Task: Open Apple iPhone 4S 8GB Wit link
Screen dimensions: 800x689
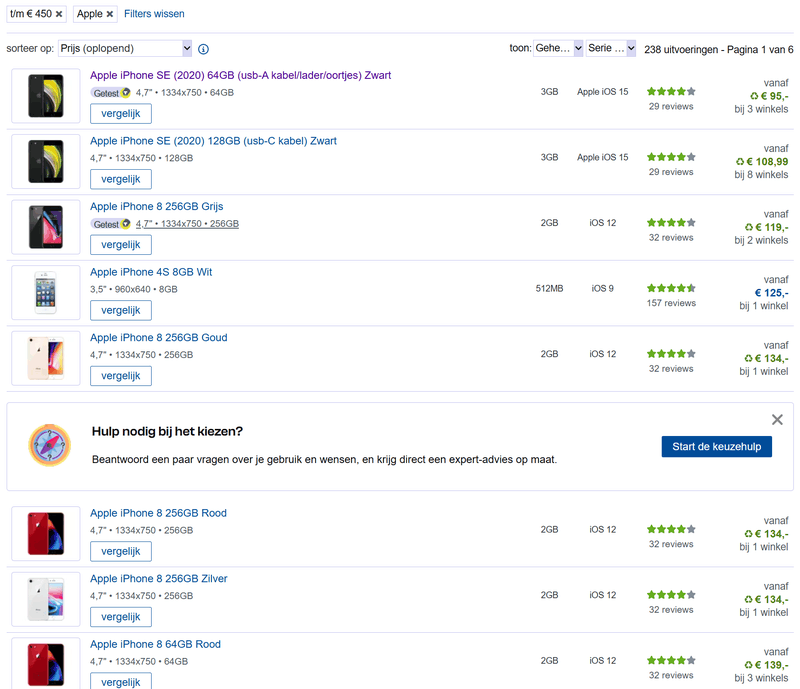Action: coord(151,272)
